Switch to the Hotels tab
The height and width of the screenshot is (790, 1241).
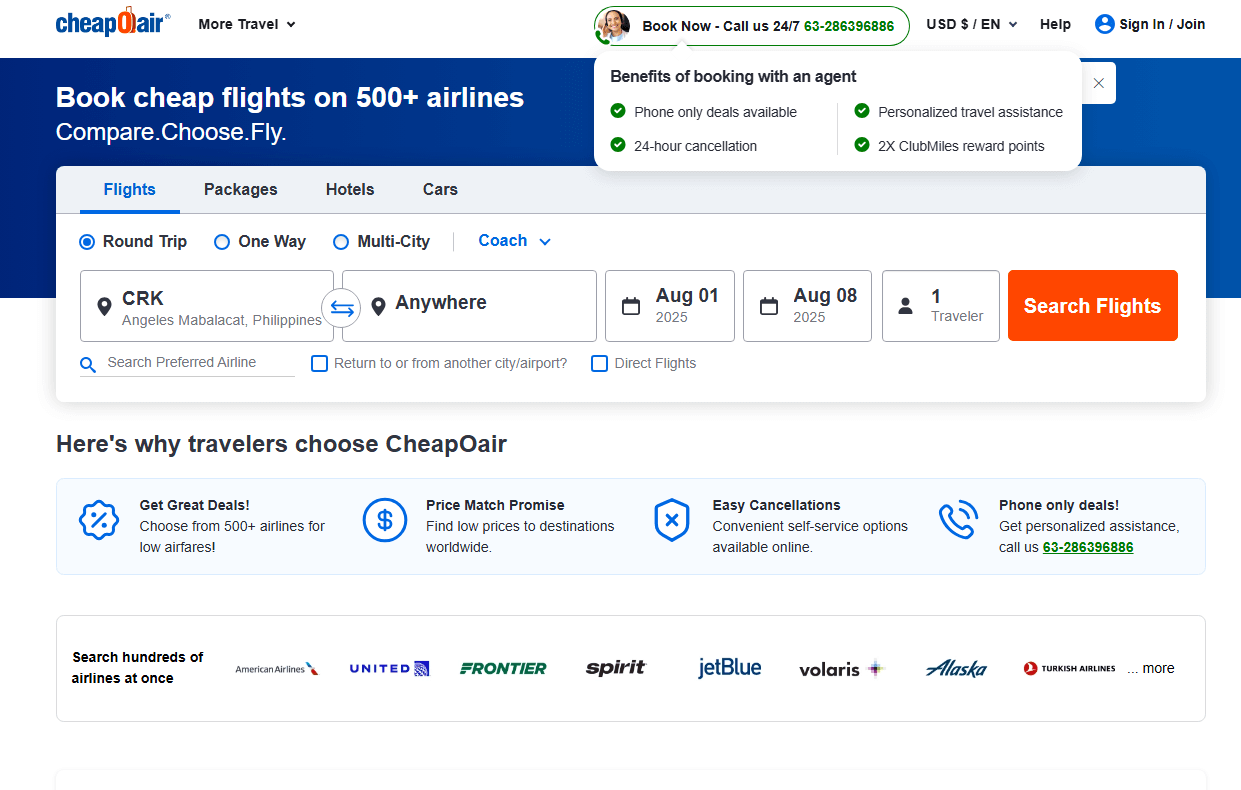[350, 189]
